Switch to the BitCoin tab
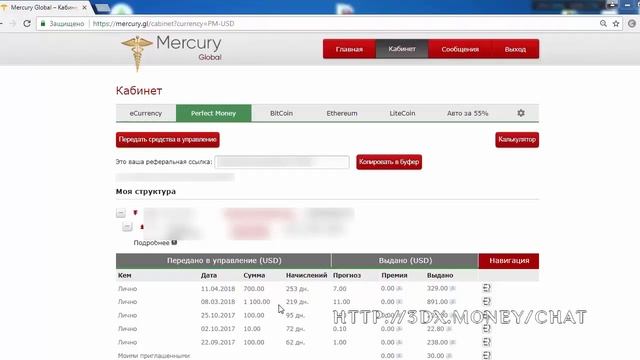 coord(281,113)
